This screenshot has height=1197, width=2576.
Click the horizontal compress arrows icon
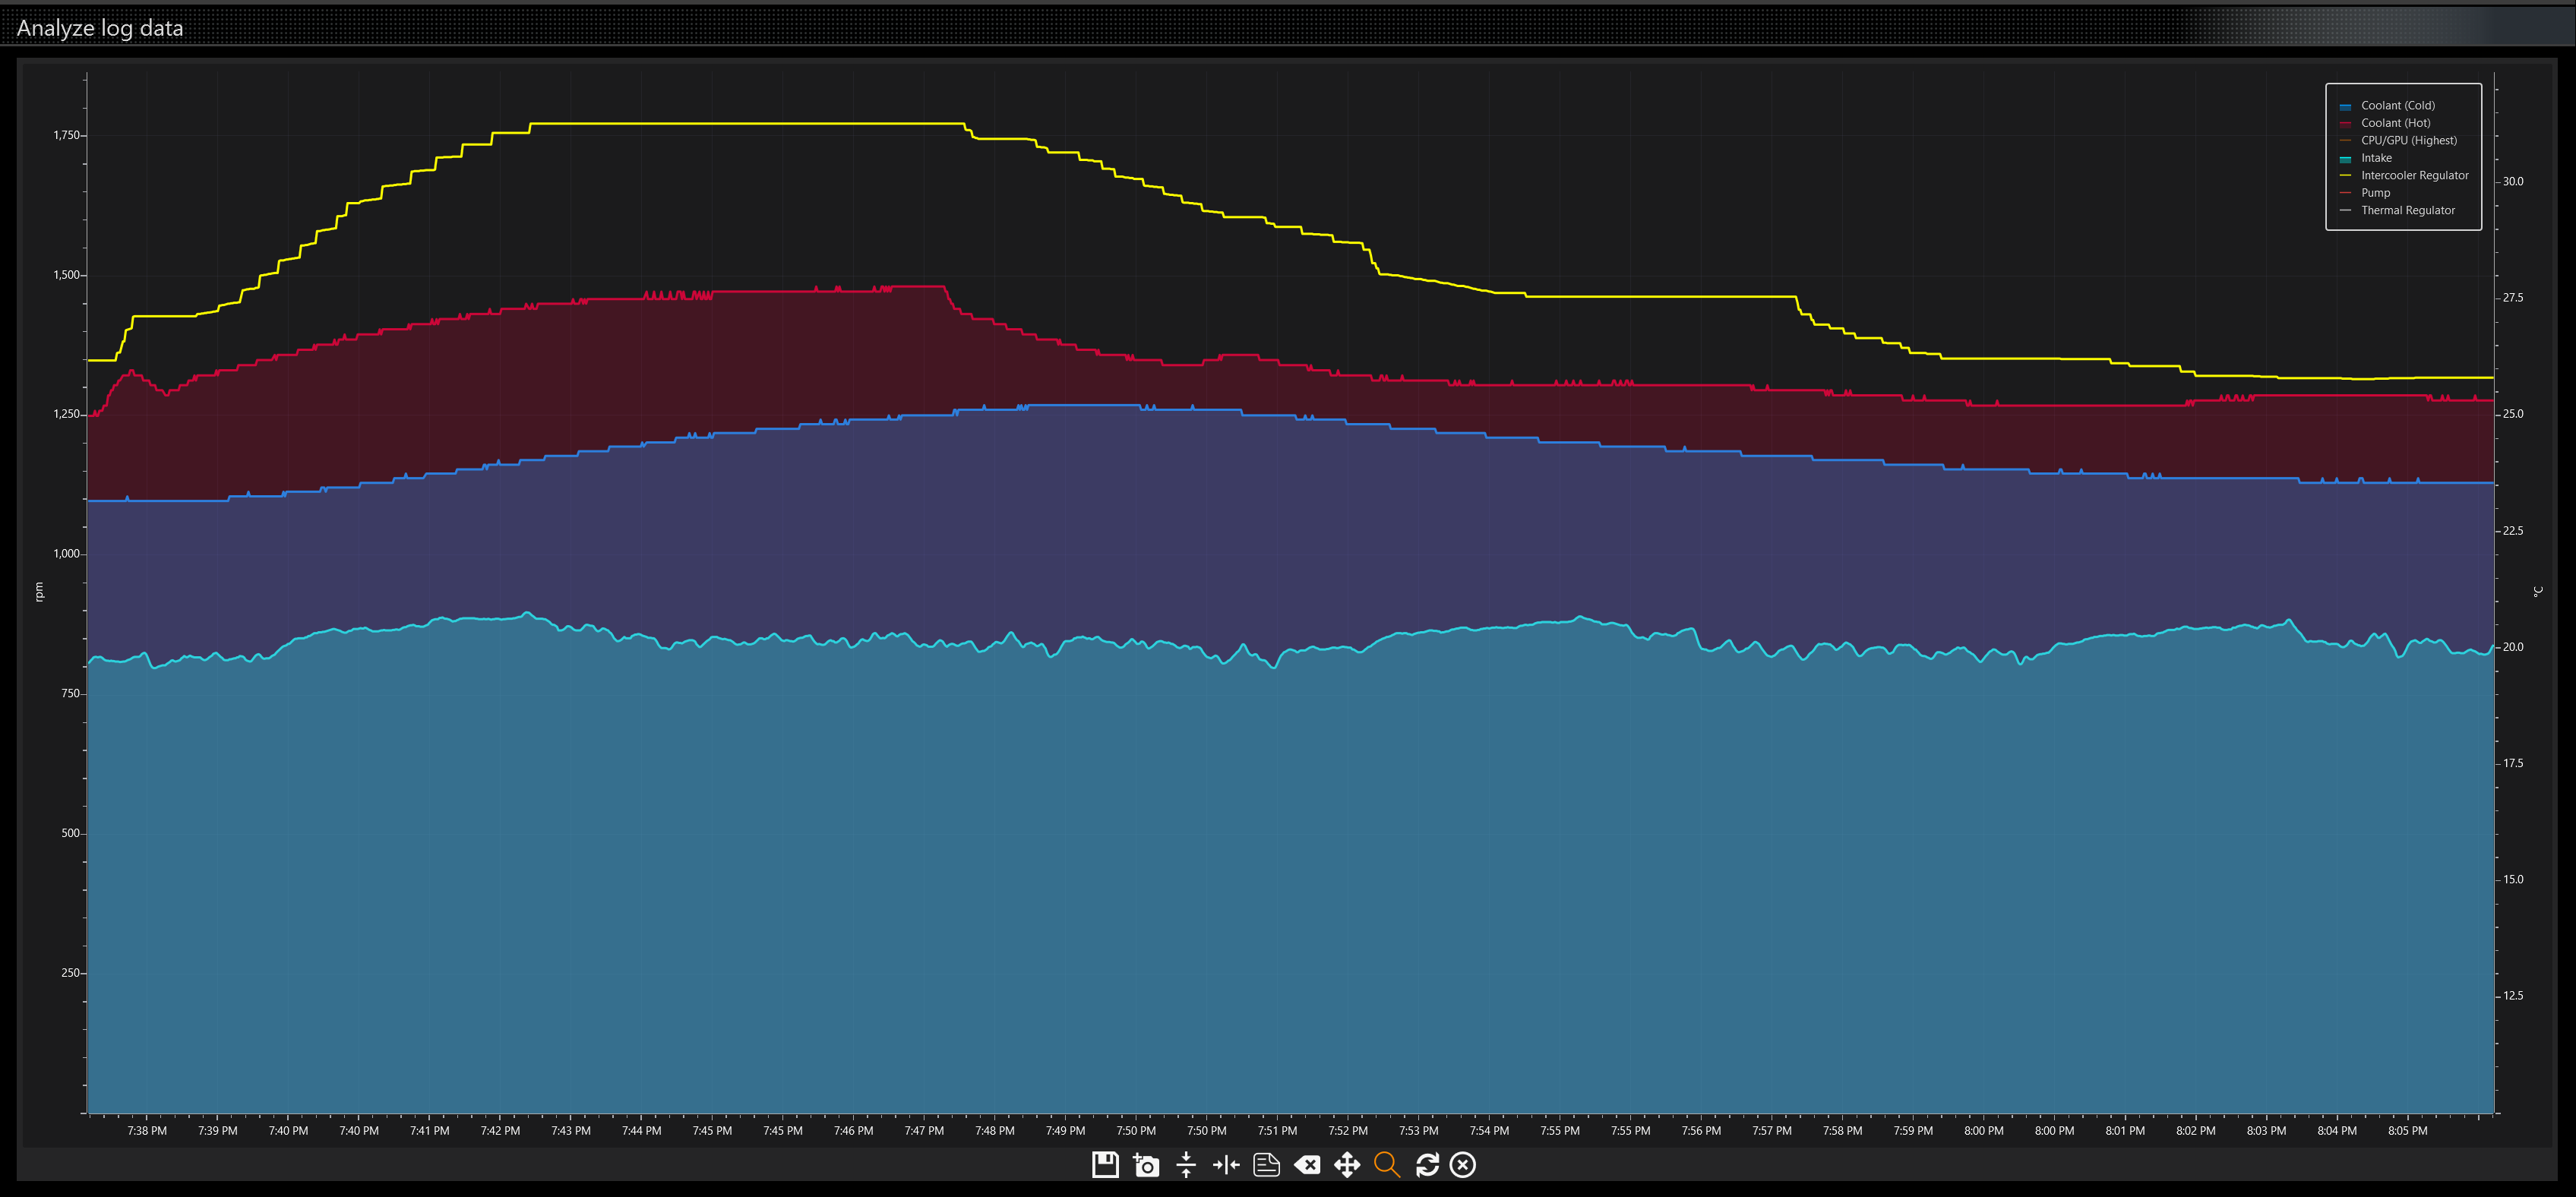click(x=1226, y=1165)
